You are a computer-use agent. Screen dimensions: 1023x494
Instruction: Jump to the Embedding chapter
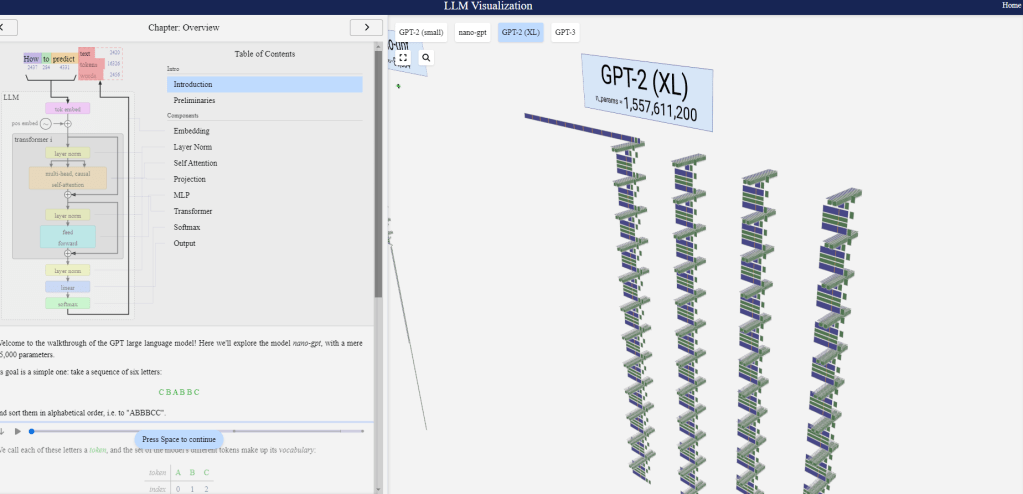click(x=191, y=131)
